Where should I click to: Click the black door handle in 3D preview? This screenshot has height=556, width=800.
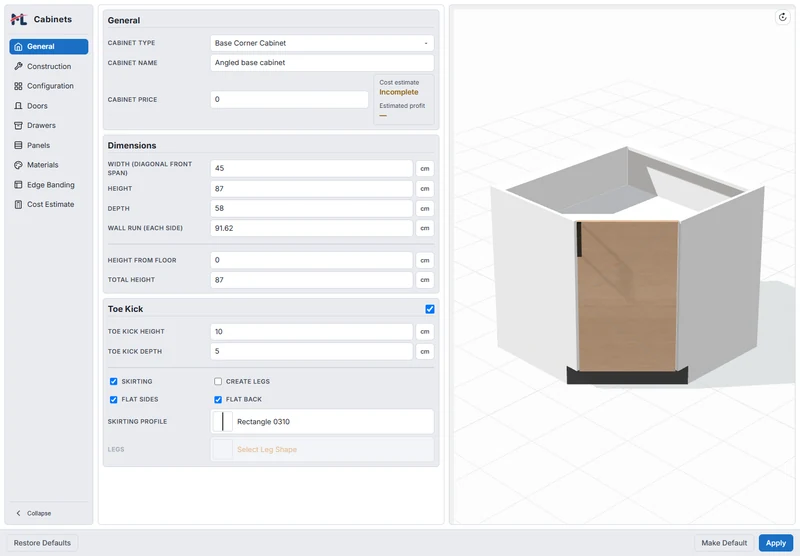click(x=579, y=240)
